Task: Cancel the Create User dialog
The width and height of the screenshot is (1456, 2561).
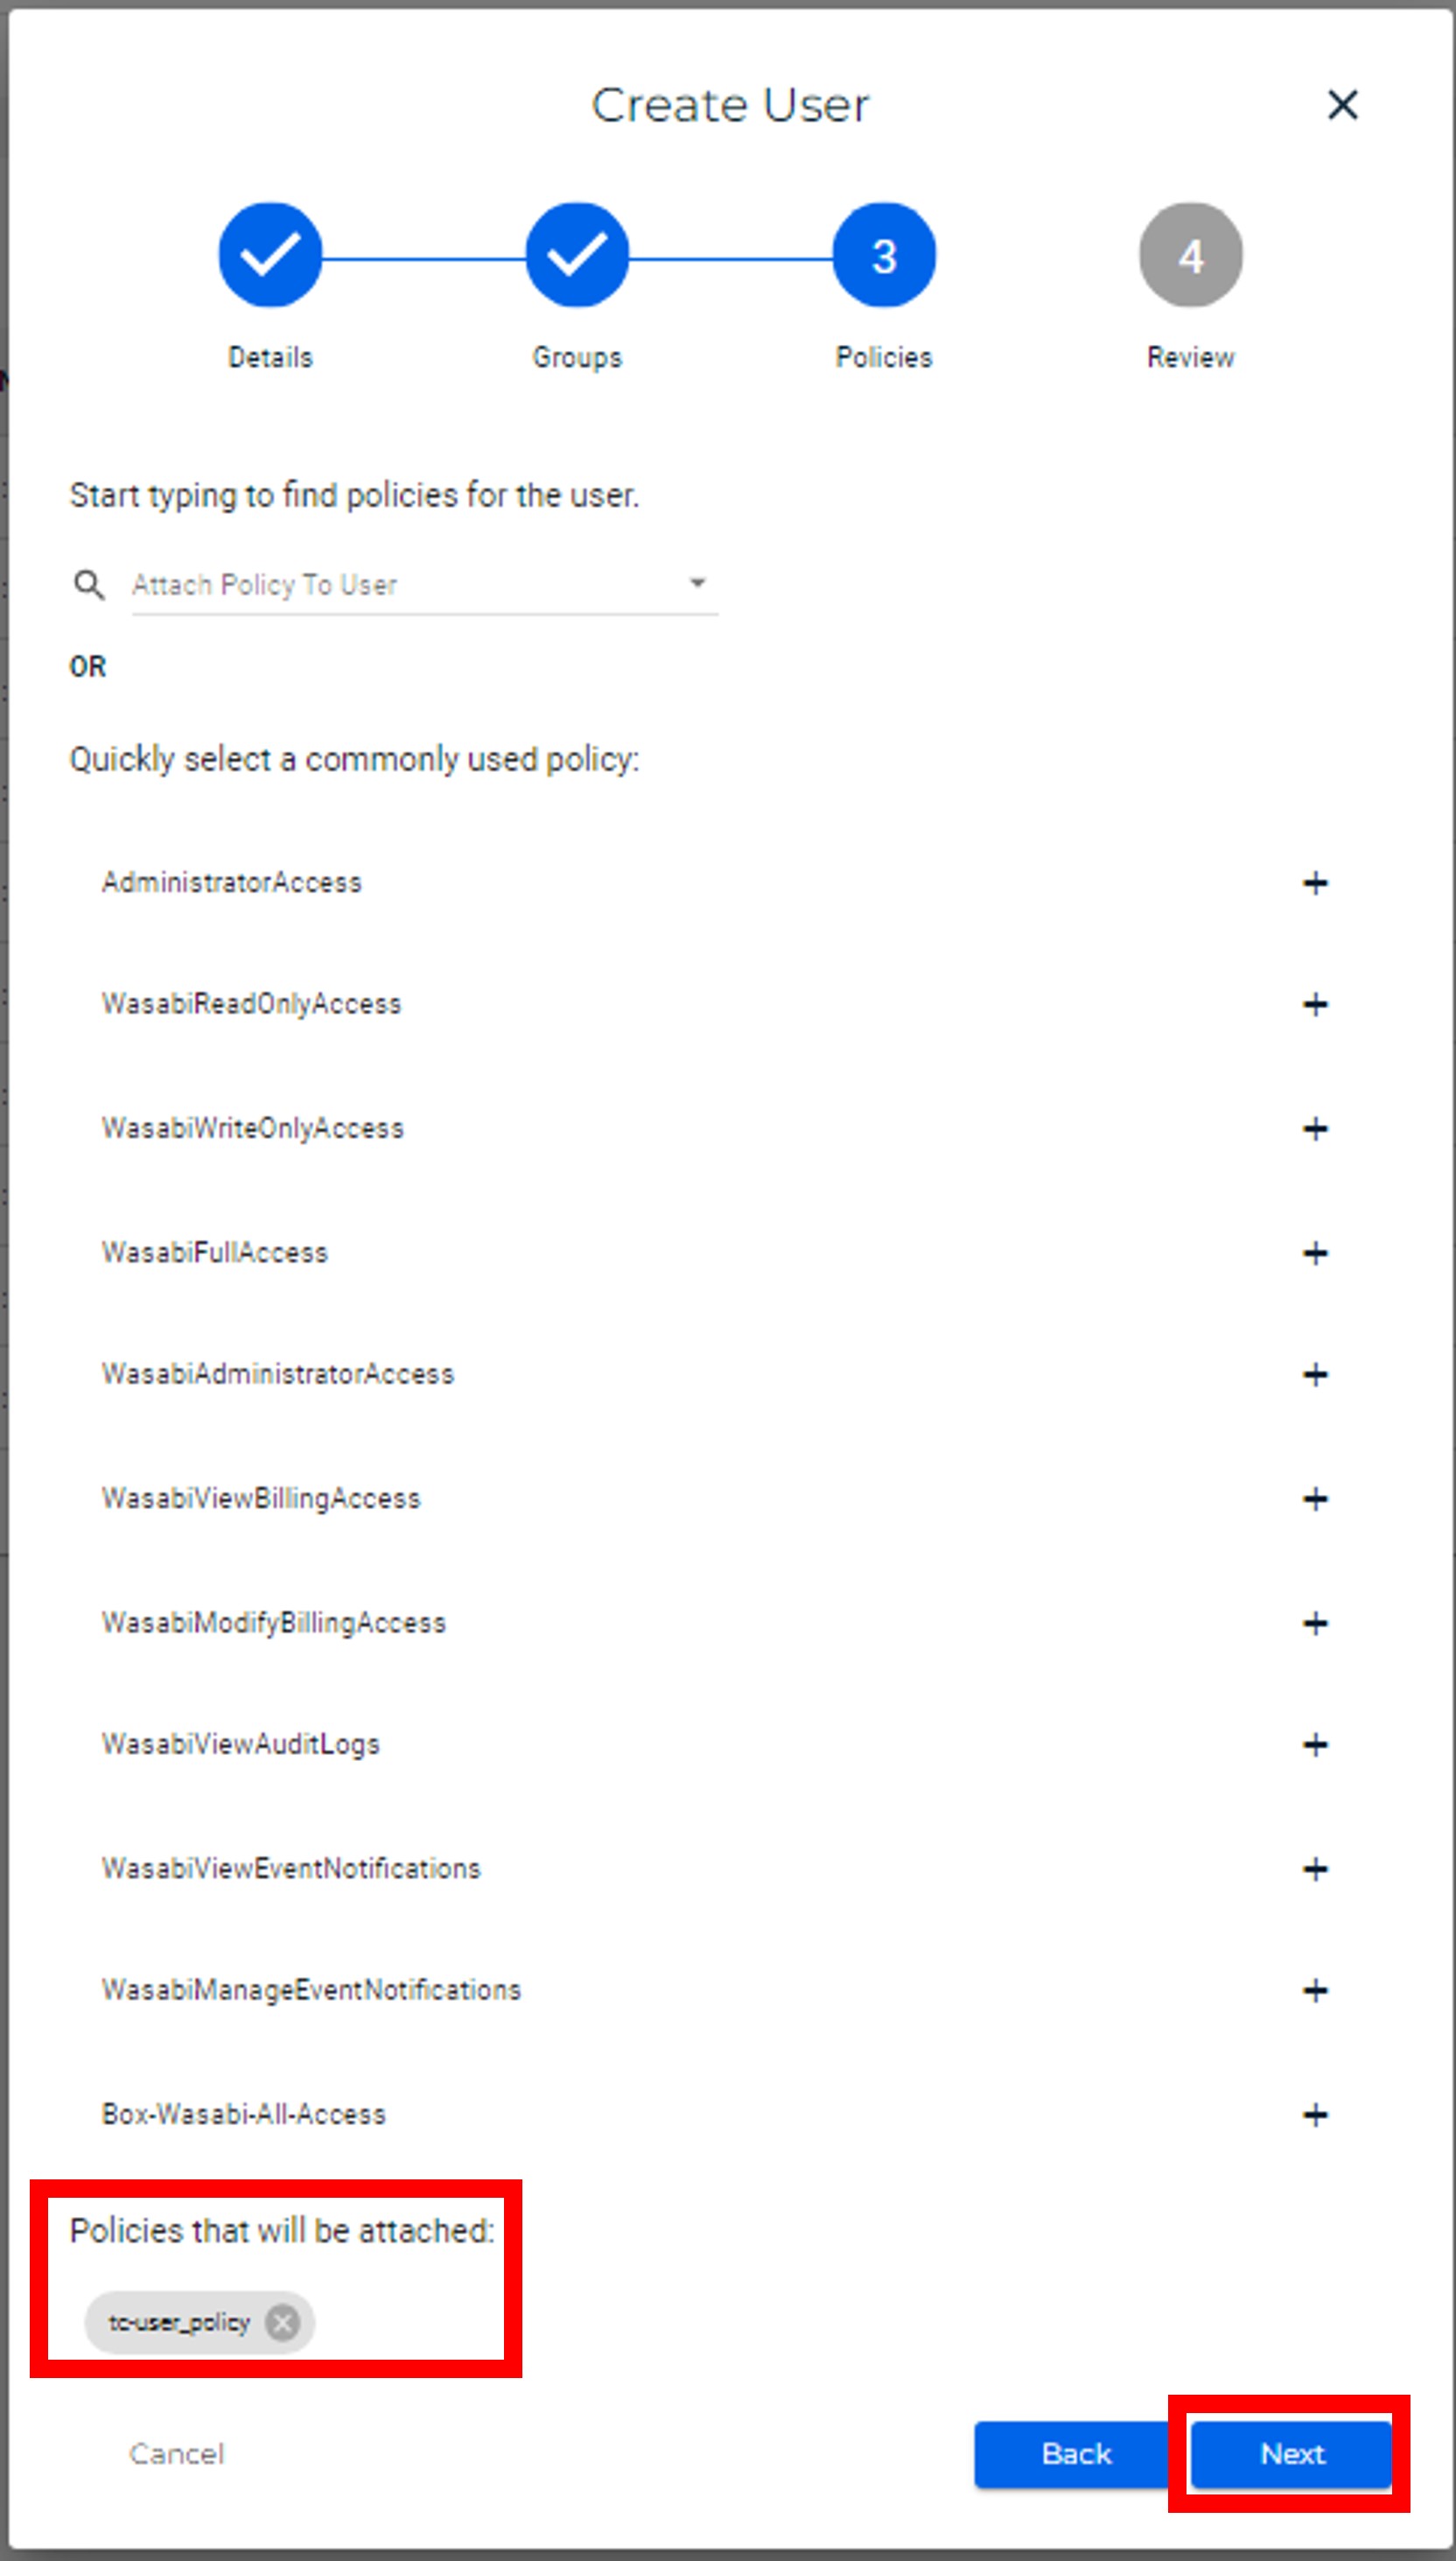Action: (x=177, y=2453)
